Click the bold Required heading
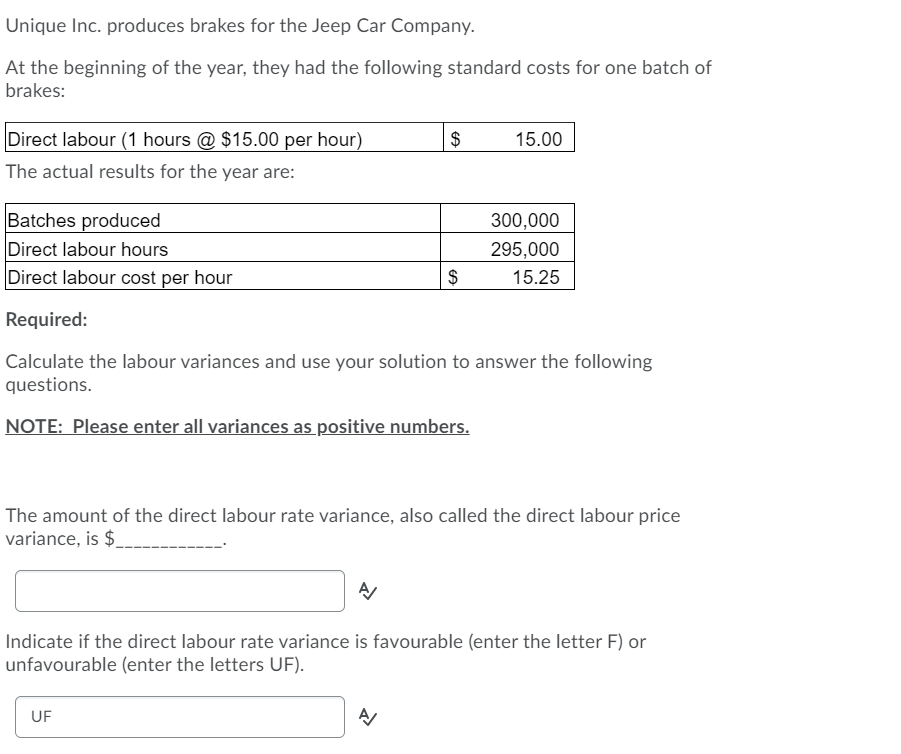The height and width of the screenshot is (754, 901). click(x=46, y=320)
